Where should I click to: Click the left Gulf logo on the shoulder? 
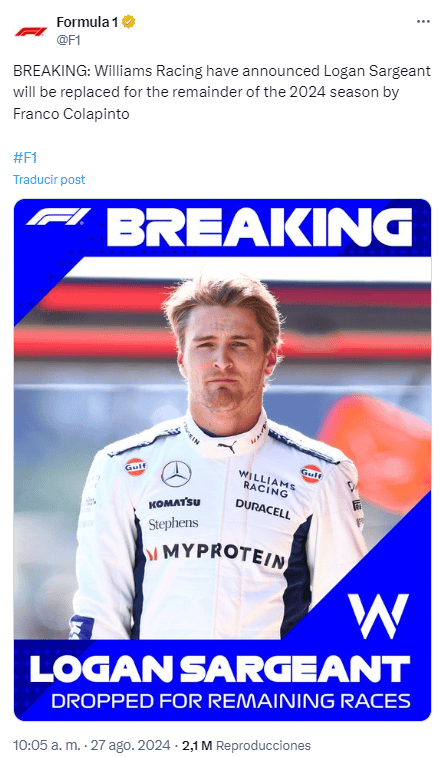pyautogui.click(x=135, y=466)
